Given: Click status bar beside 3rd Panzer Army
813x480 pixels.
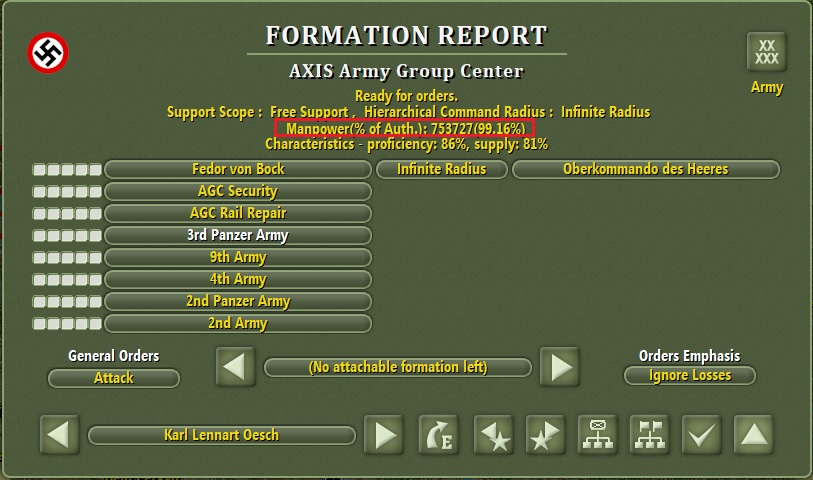Looking at the screenshot, I should click(67, 236).
